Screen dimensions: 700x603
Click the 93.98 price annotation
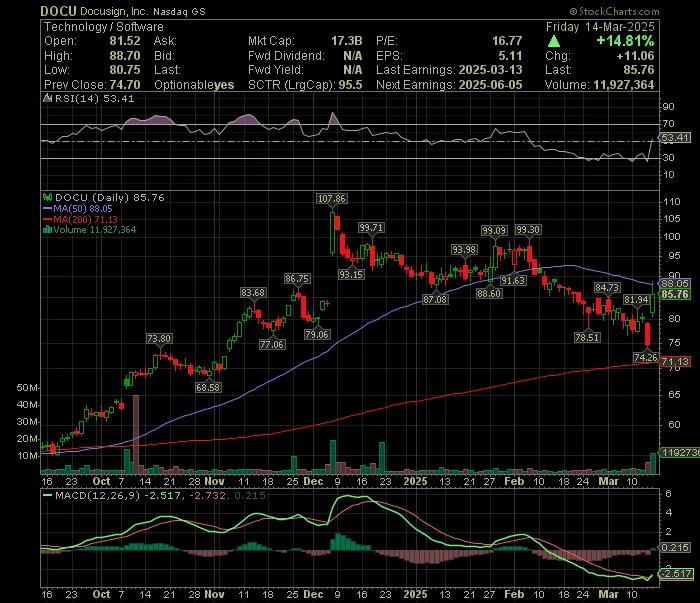(464, 250)
